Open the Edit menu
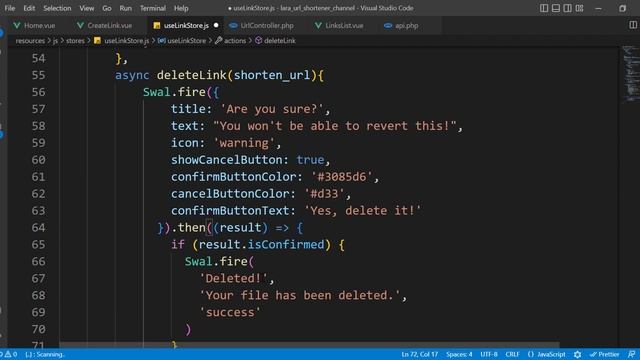This screenshot has height=360, width=640. [29, 8]
